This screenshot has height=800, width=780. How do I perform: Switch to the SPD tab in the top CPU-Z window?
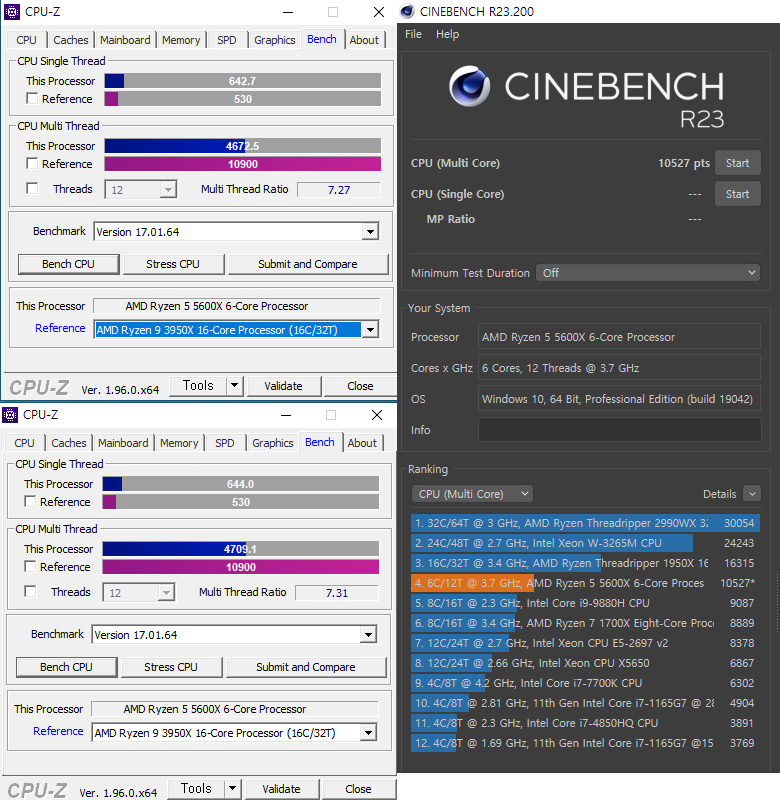pos(227,40)
